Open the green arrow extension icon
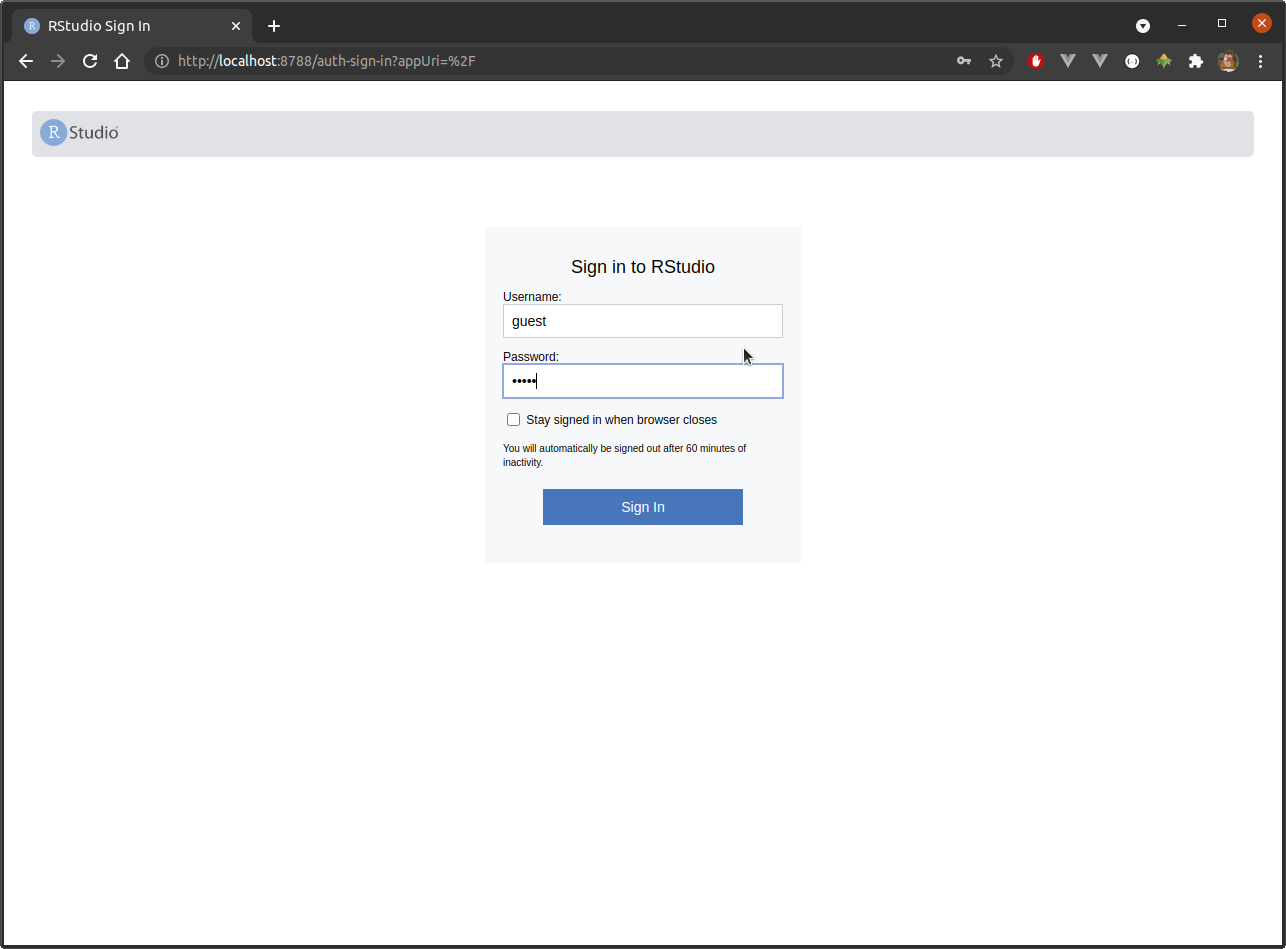The width and height of the screenshot is (1286, 949). click(x=1164, y=61)
